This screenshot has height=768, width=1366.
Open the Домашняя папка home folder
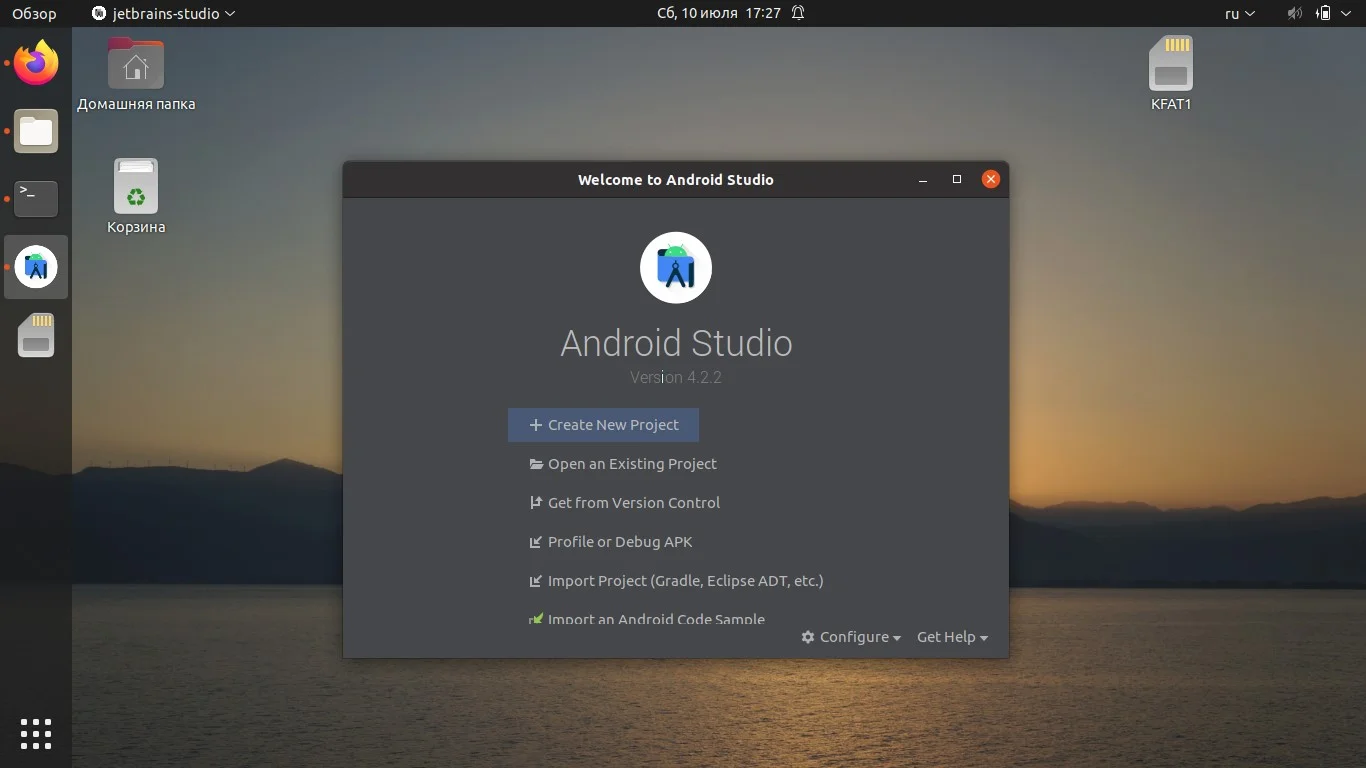[x=136, y=74]
